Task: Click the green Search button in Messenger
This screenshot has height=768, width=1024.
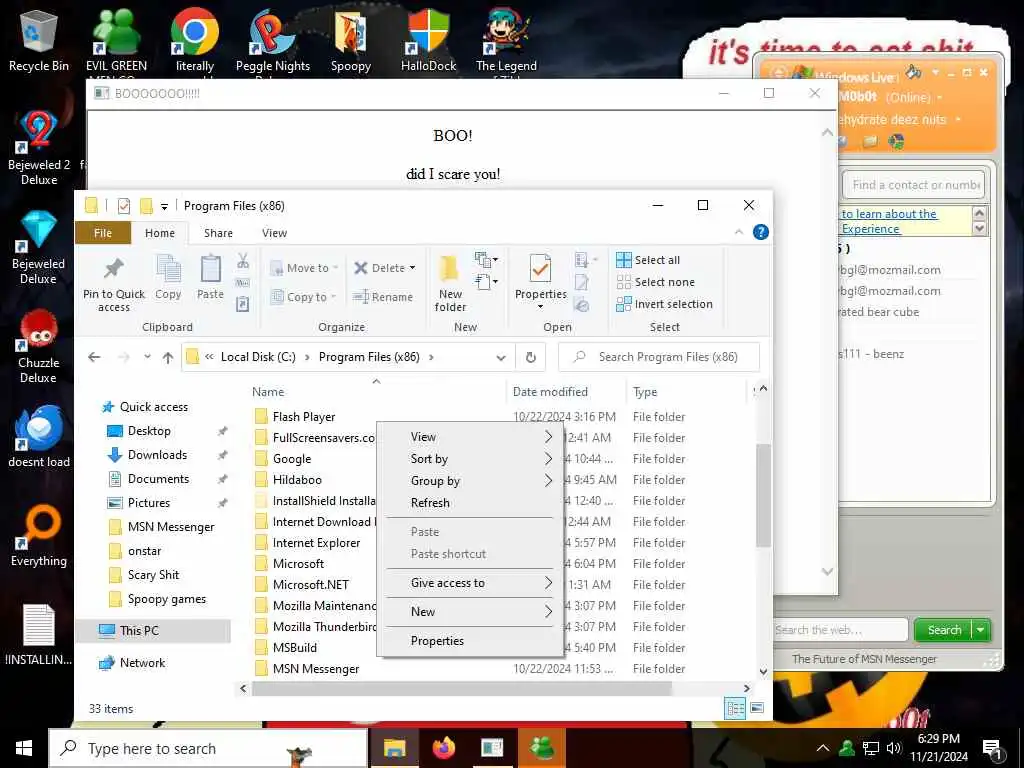Action: pyautogui.click(x=944, y=630)
